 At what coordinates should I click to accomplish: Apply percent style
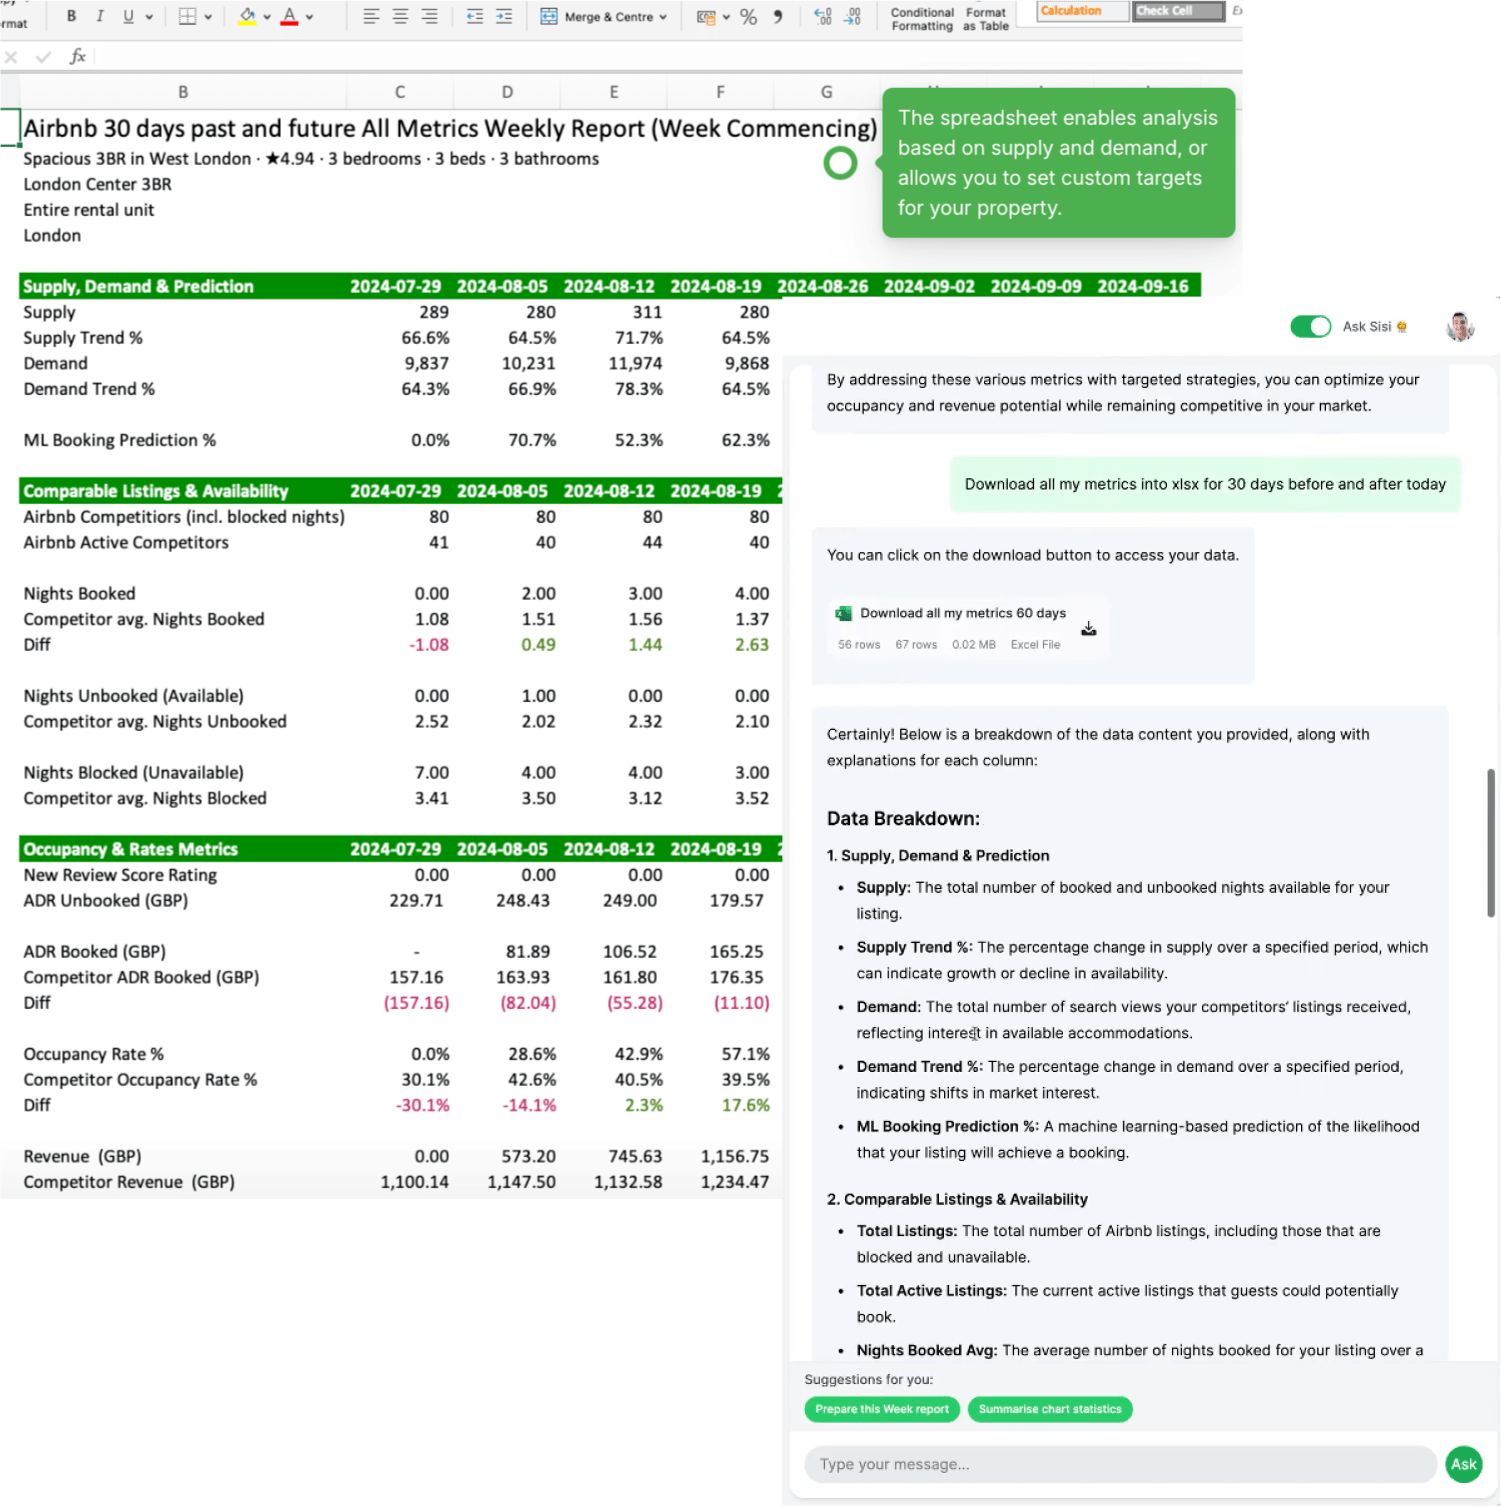tap(748, 17)
